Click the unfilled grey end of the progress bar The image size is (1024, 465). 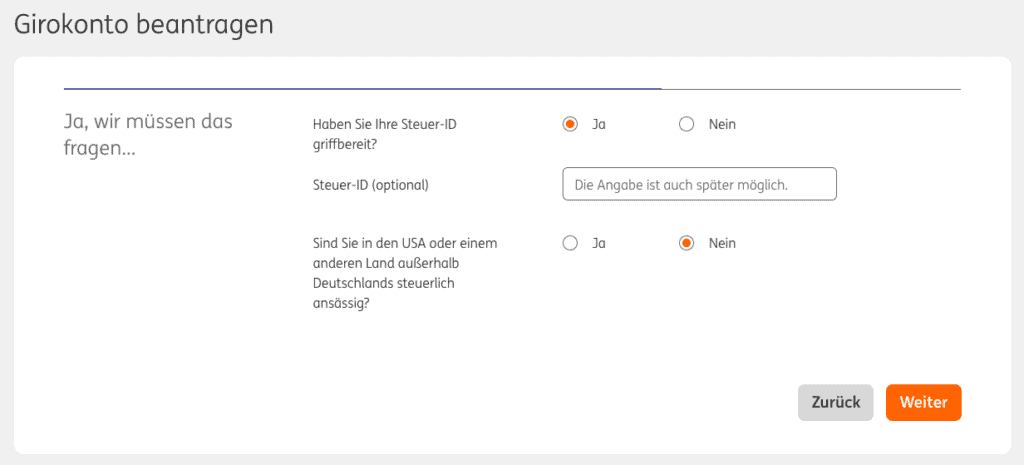[810, 89]
